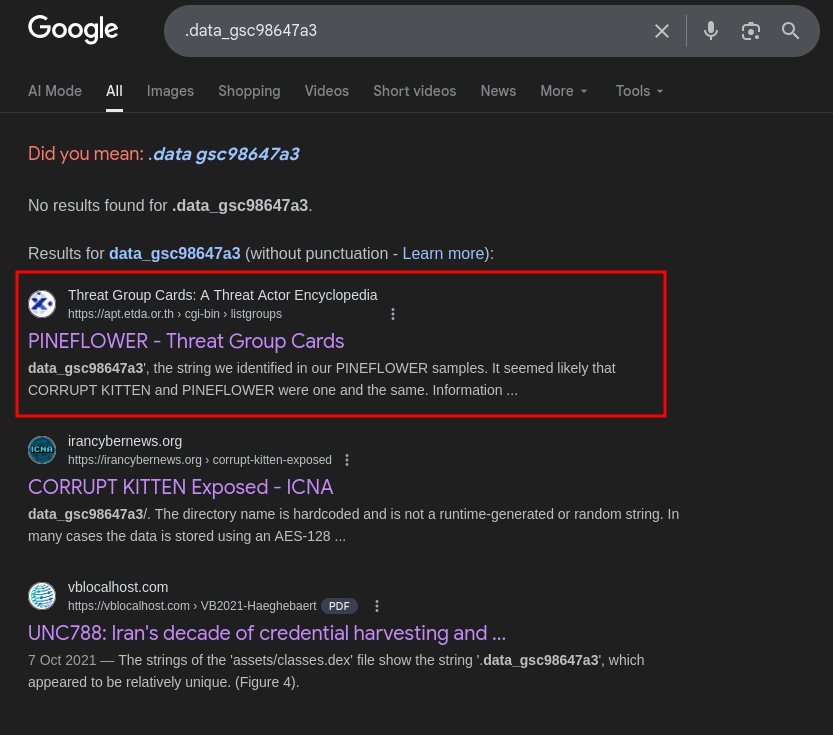Switch to the Images tab
This screenshot has height=735, width=833.
170,91
